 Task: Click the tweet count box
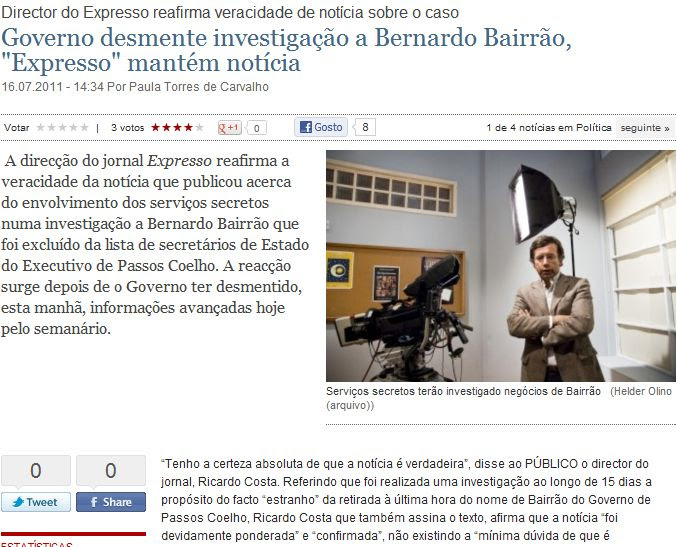click(36, 471)
